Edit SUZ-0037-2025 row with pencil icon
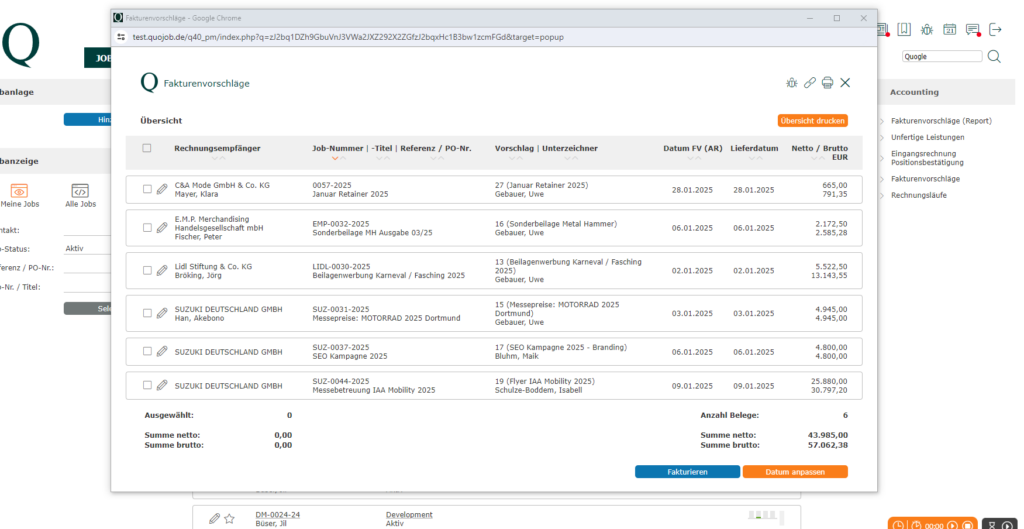 [163, 351]
